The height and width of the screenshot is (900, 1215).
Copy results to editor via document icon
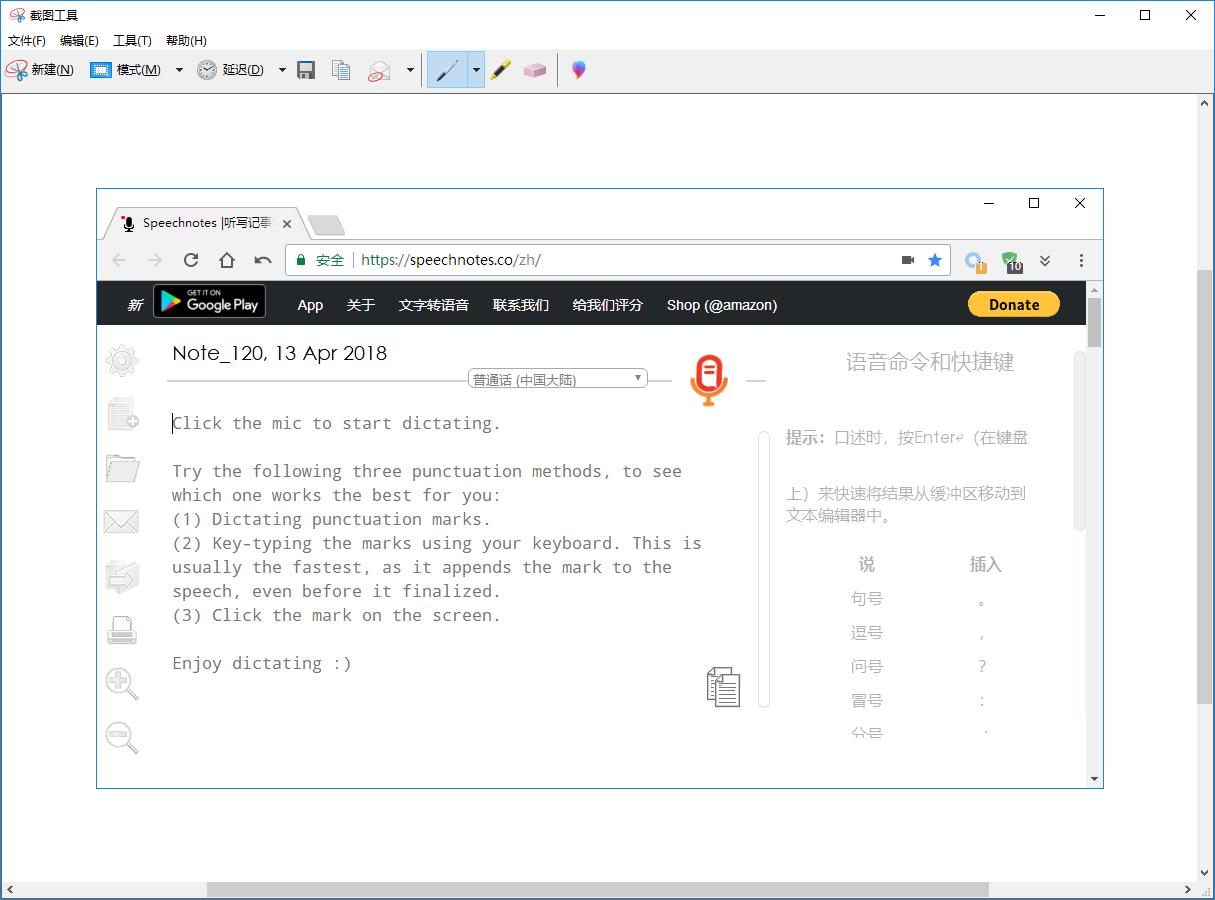[723, 687]
